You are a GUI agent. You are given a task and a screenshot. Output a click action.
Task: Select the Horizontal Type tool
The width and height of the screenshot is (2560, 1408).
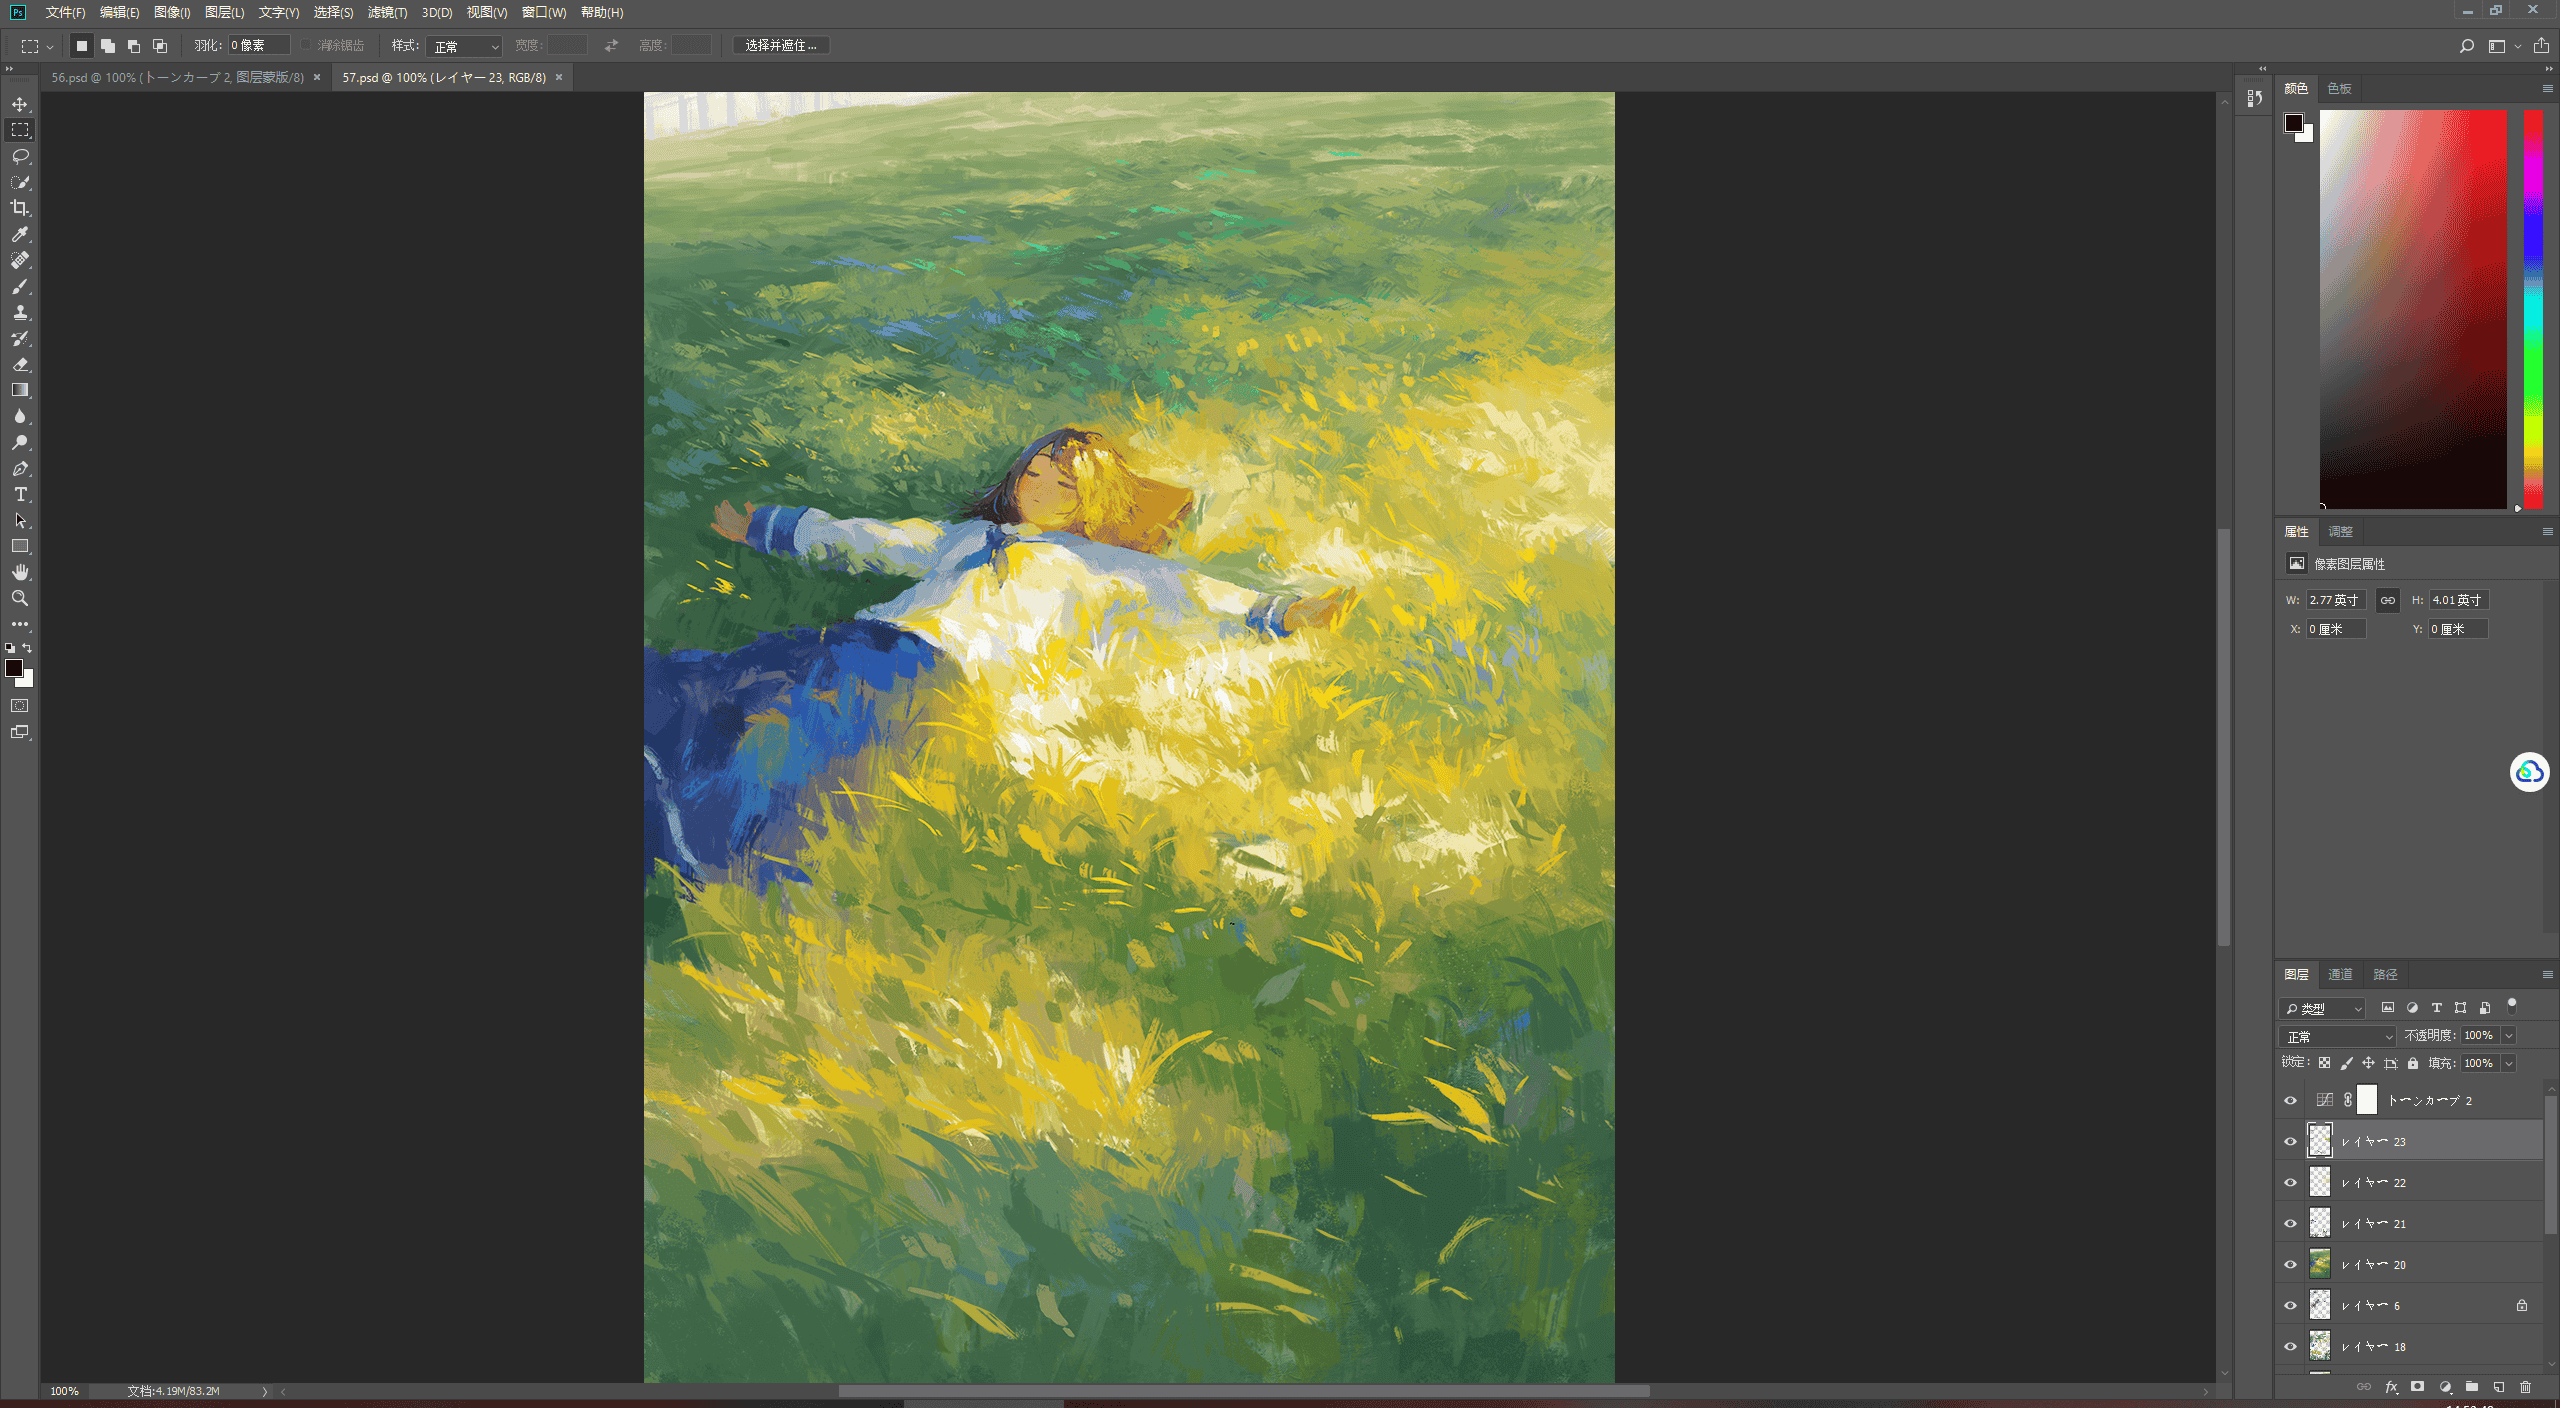point(20,494)
